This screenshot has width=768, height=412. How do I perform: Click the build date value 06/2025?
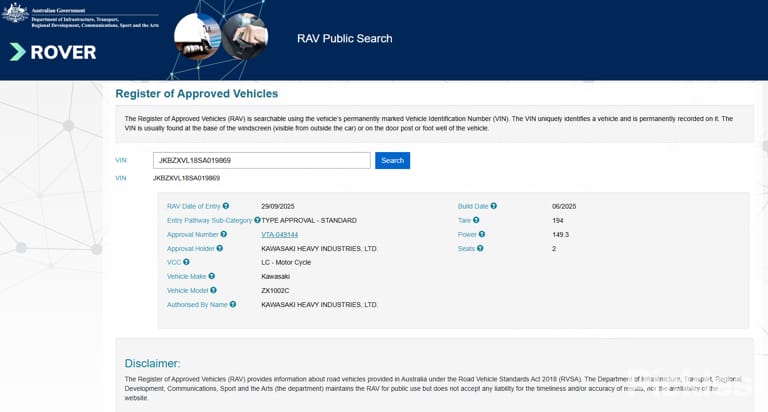(564, 207)
